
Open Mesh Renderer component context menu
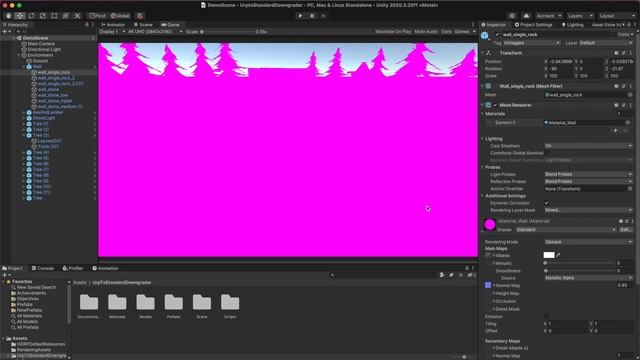[631, 105]
